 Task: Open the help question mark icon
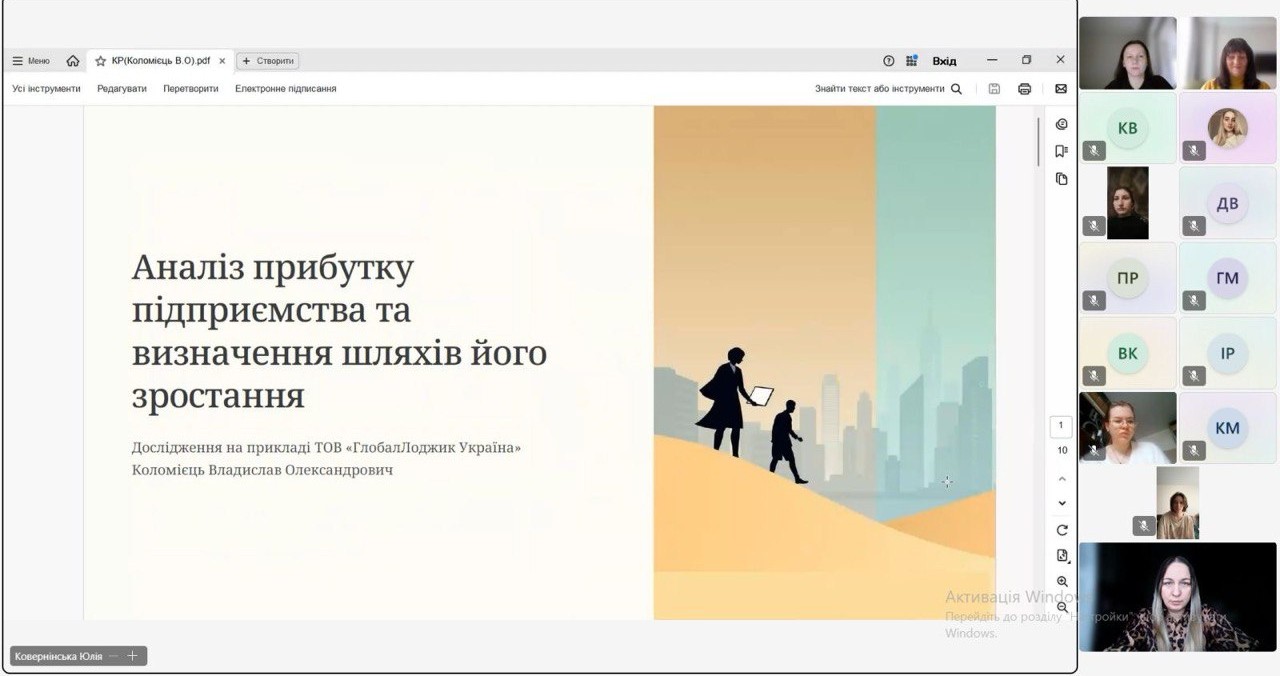point(888,61)
